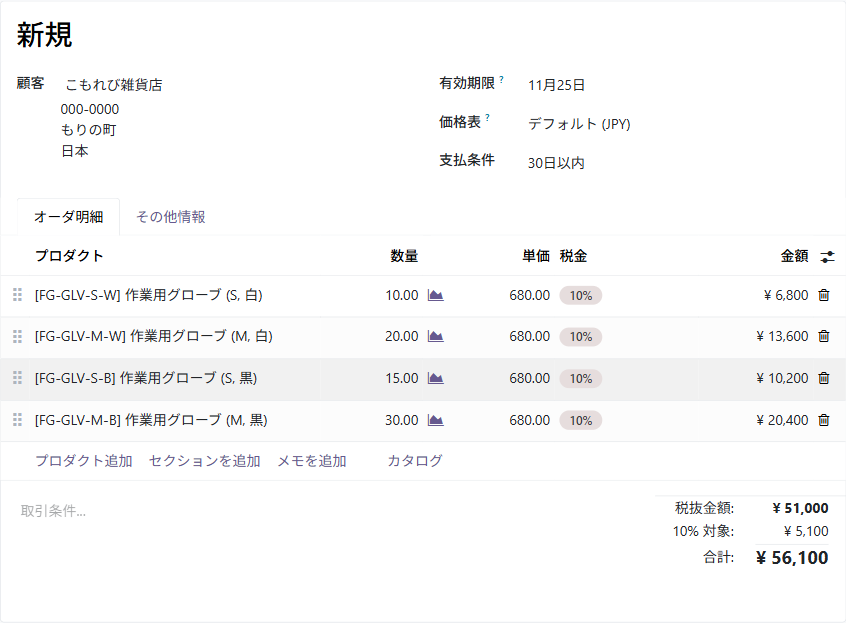Open the カタログ link
The height and width of the screenshot is (623, 846).
[x=415, y=461]
